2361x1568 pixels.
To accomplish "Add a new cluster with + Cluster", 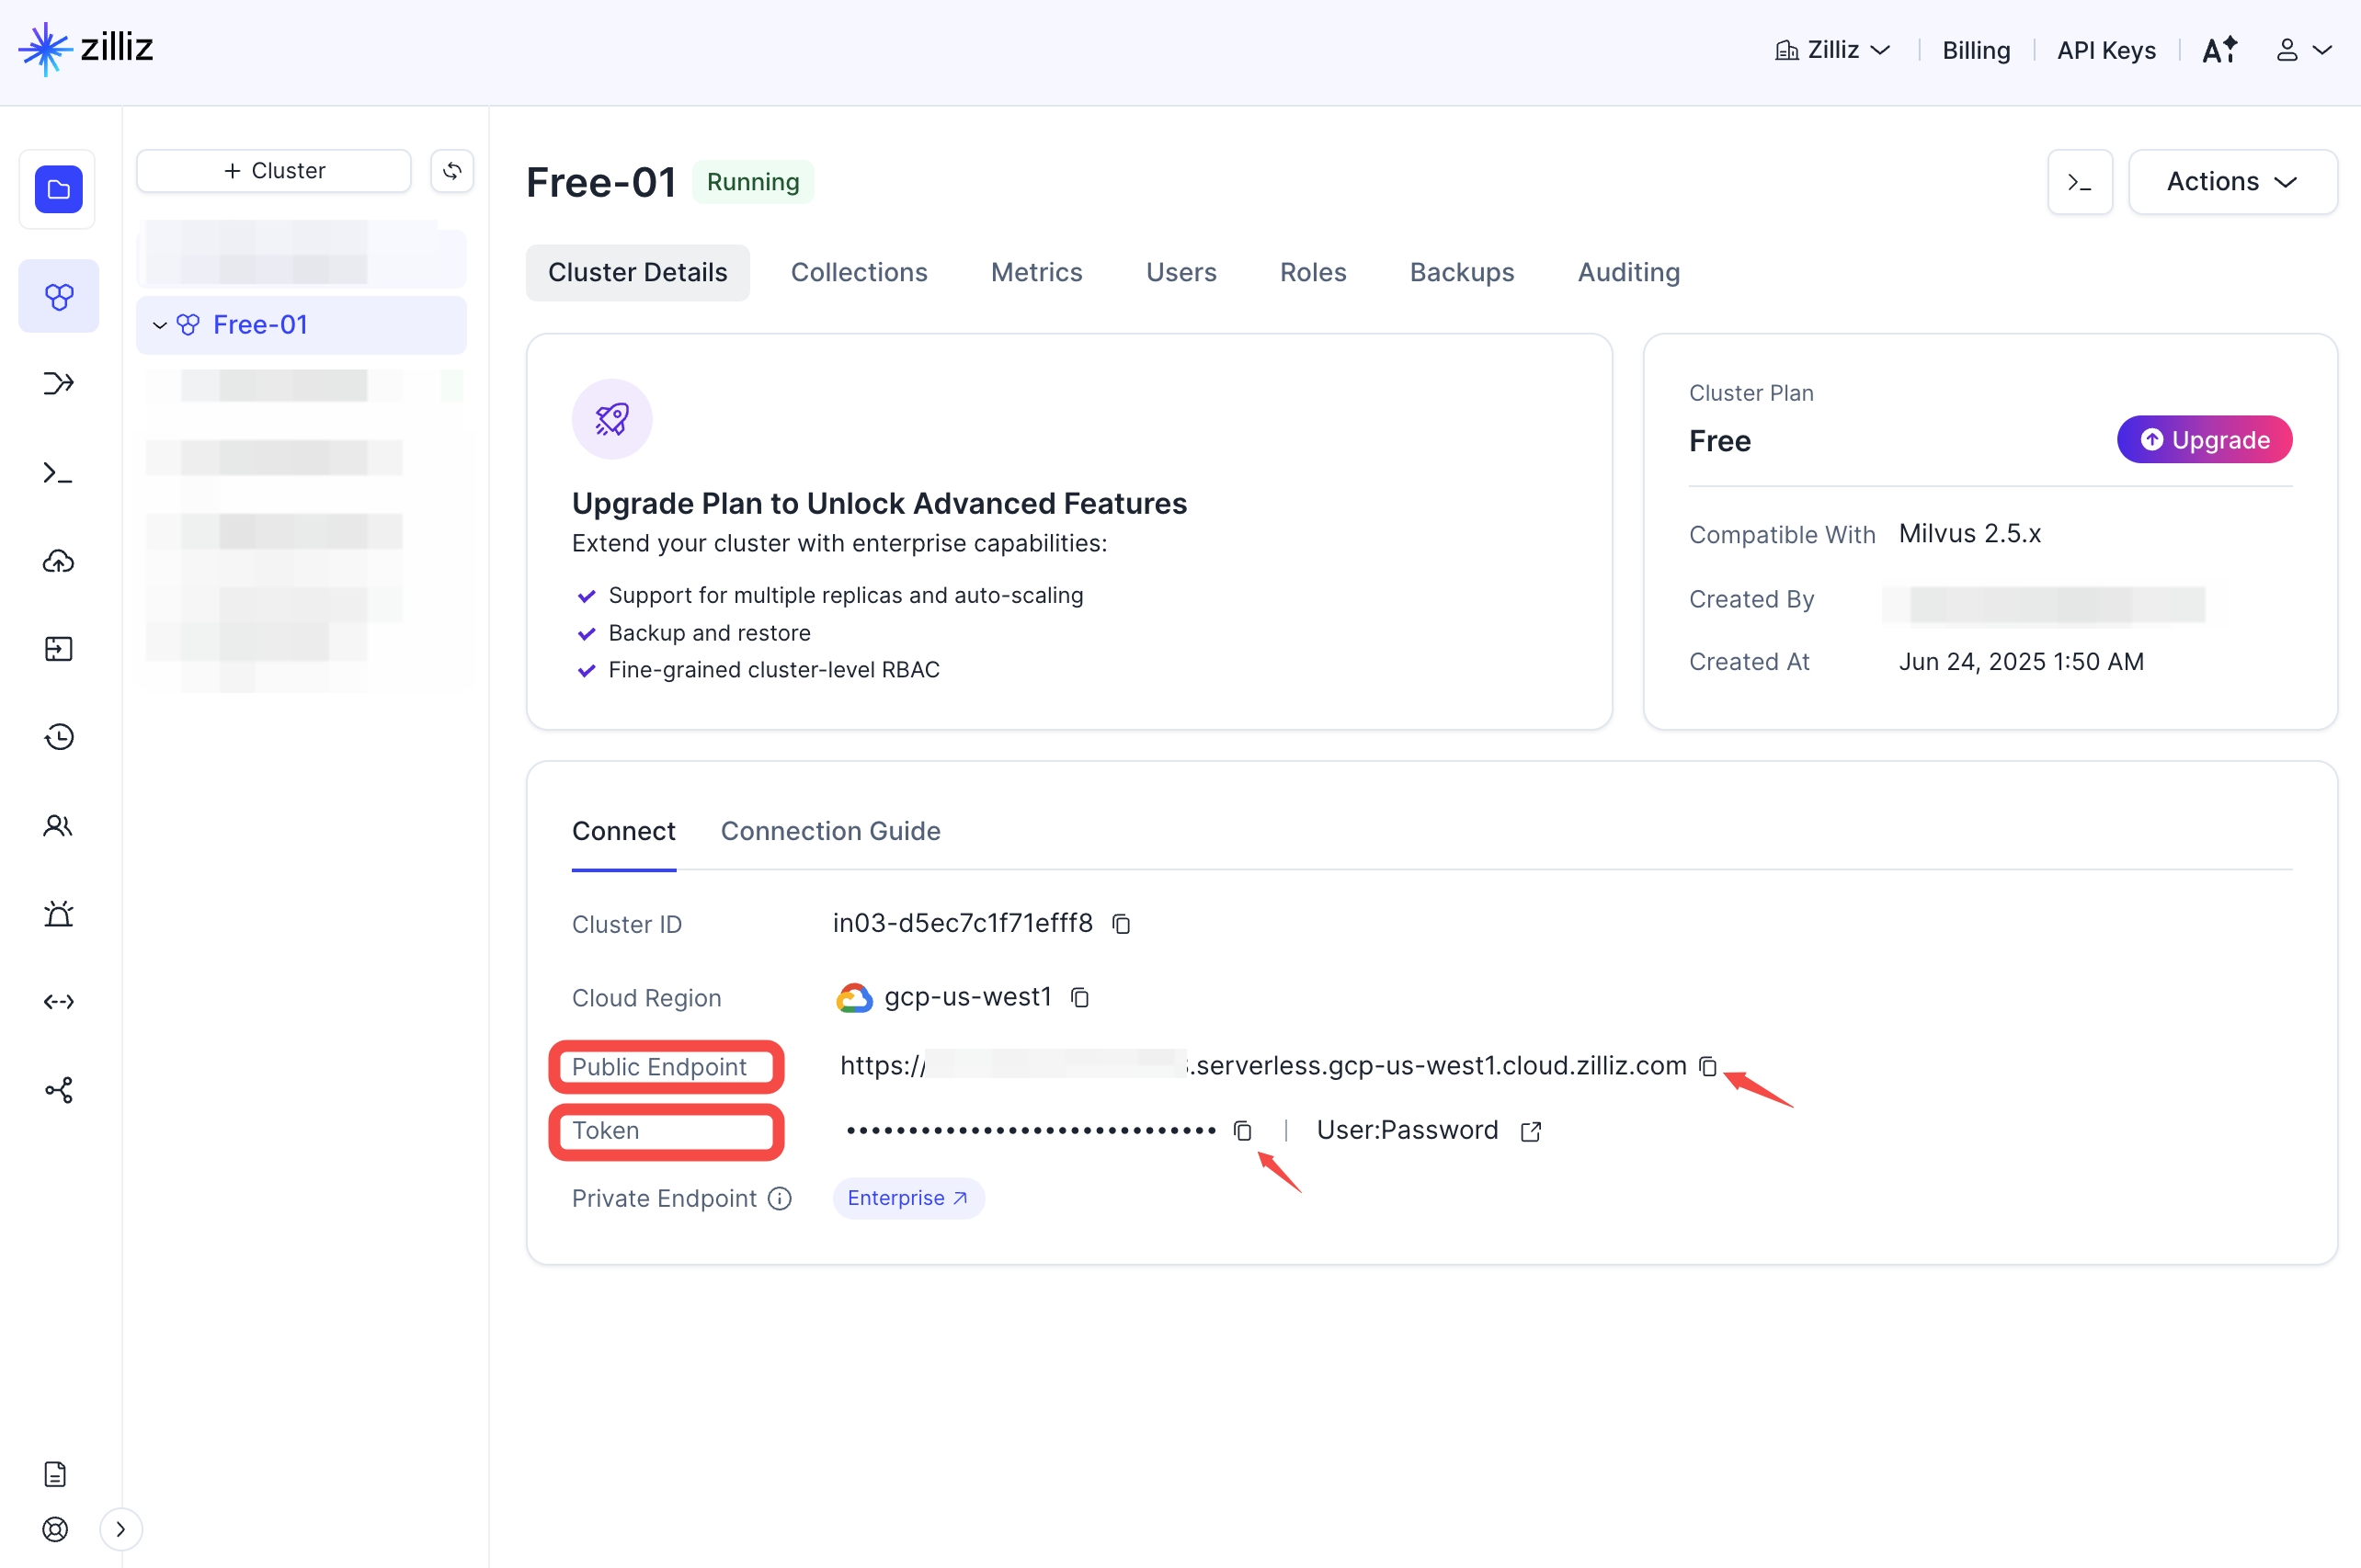I will (274, 171).
